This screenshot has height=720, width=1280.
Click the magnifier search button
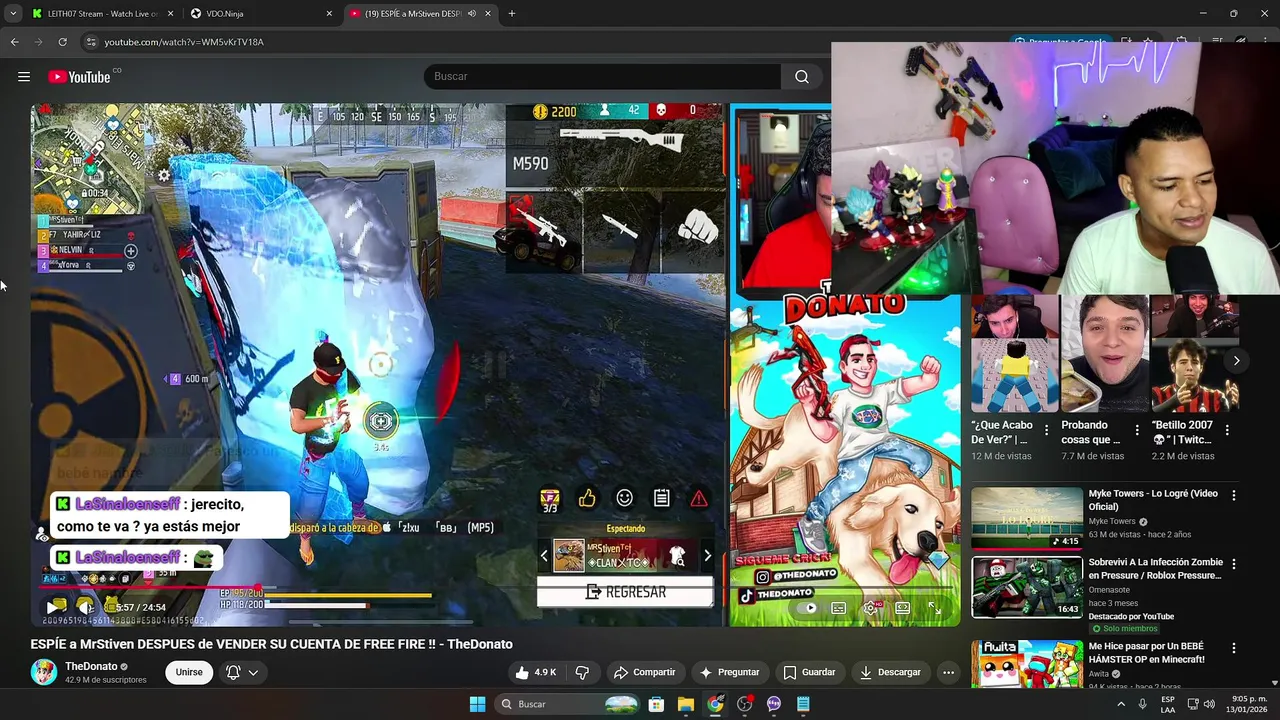pyautogui.click(x=802, y=77)
